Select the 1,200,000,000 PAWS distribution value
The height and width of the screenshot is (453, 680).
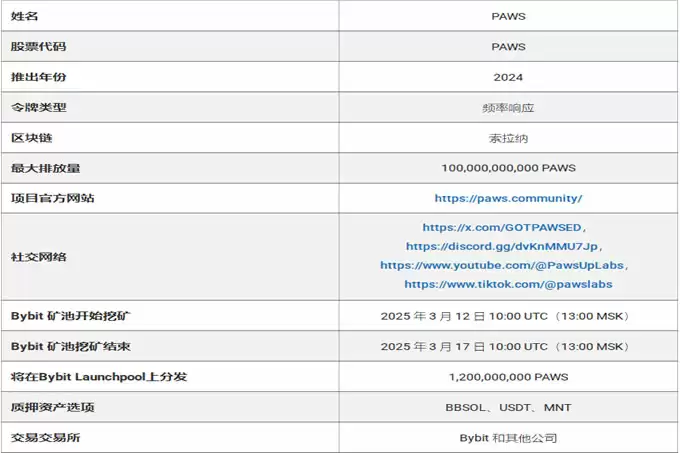pyautogui.click(x=508, y=377)
